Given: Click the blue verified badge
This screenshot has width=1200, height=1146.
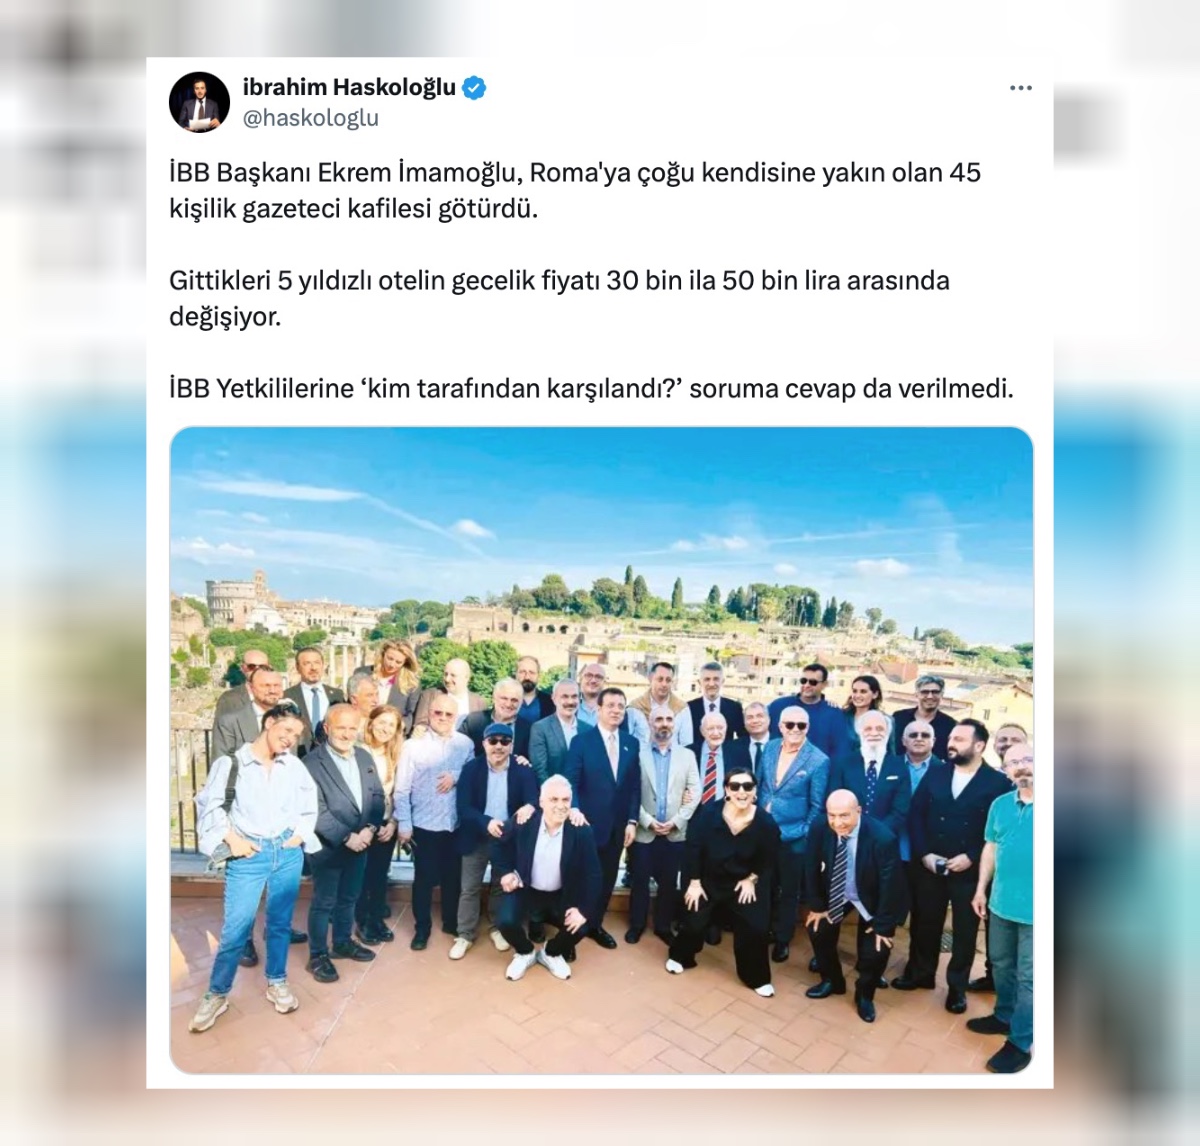Looking at the screenshot, I should click(x=474, y=88).
